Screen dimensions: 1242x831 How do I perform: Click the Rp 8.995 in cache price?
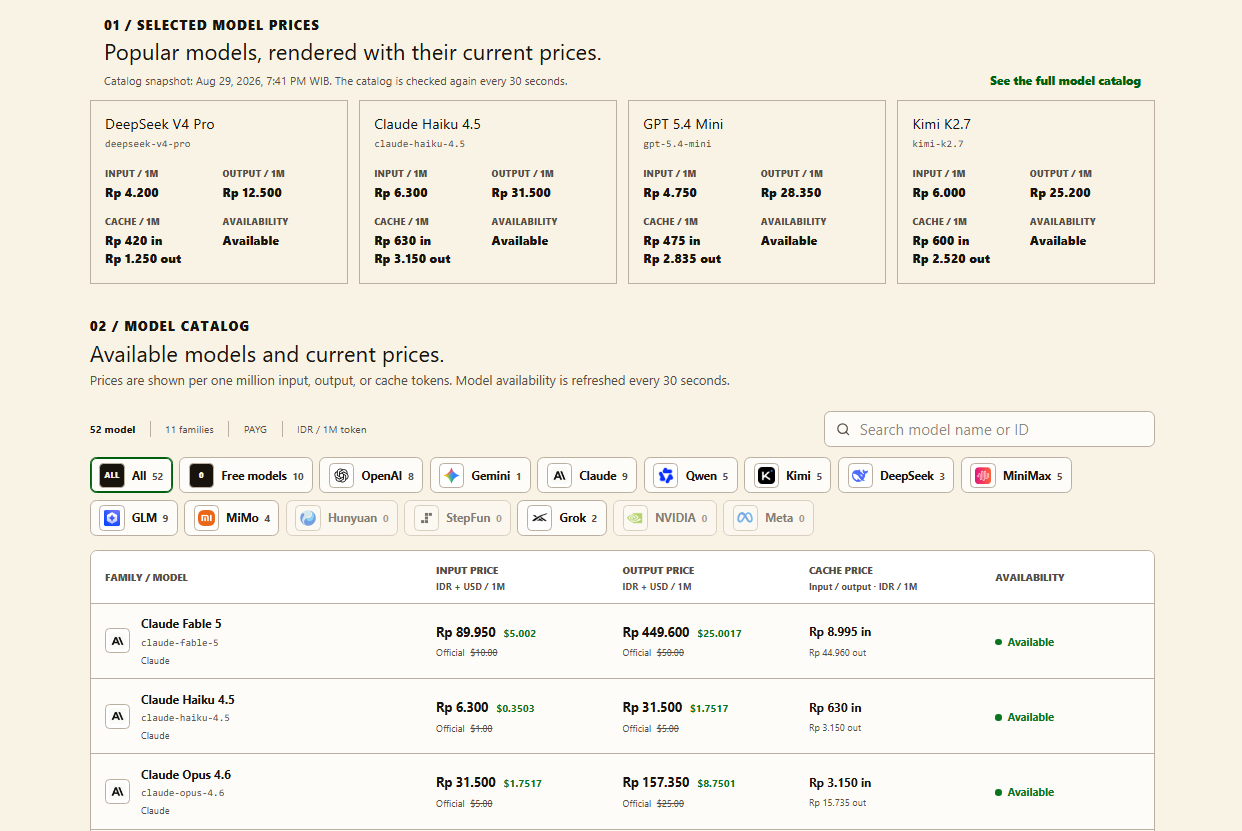tap(840, 632)
